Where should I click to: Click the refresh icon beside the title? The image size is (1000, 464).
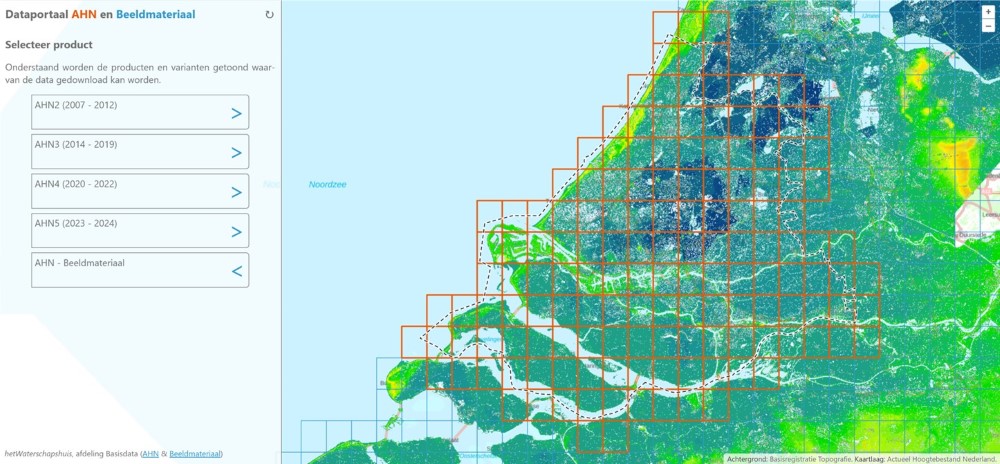(269, 15)
